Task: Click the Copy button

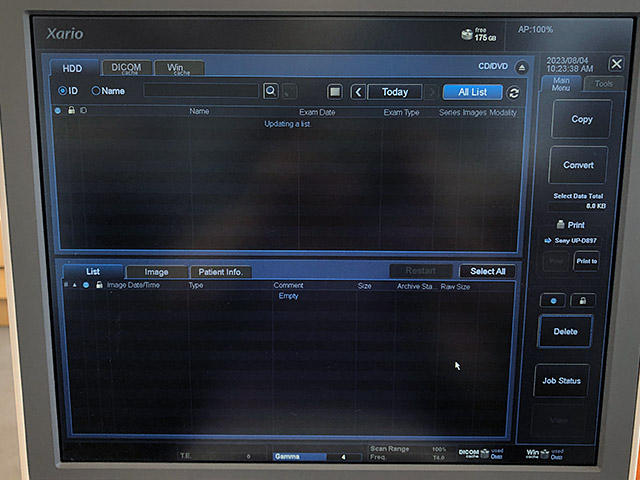Action: [x=582, y=119]
